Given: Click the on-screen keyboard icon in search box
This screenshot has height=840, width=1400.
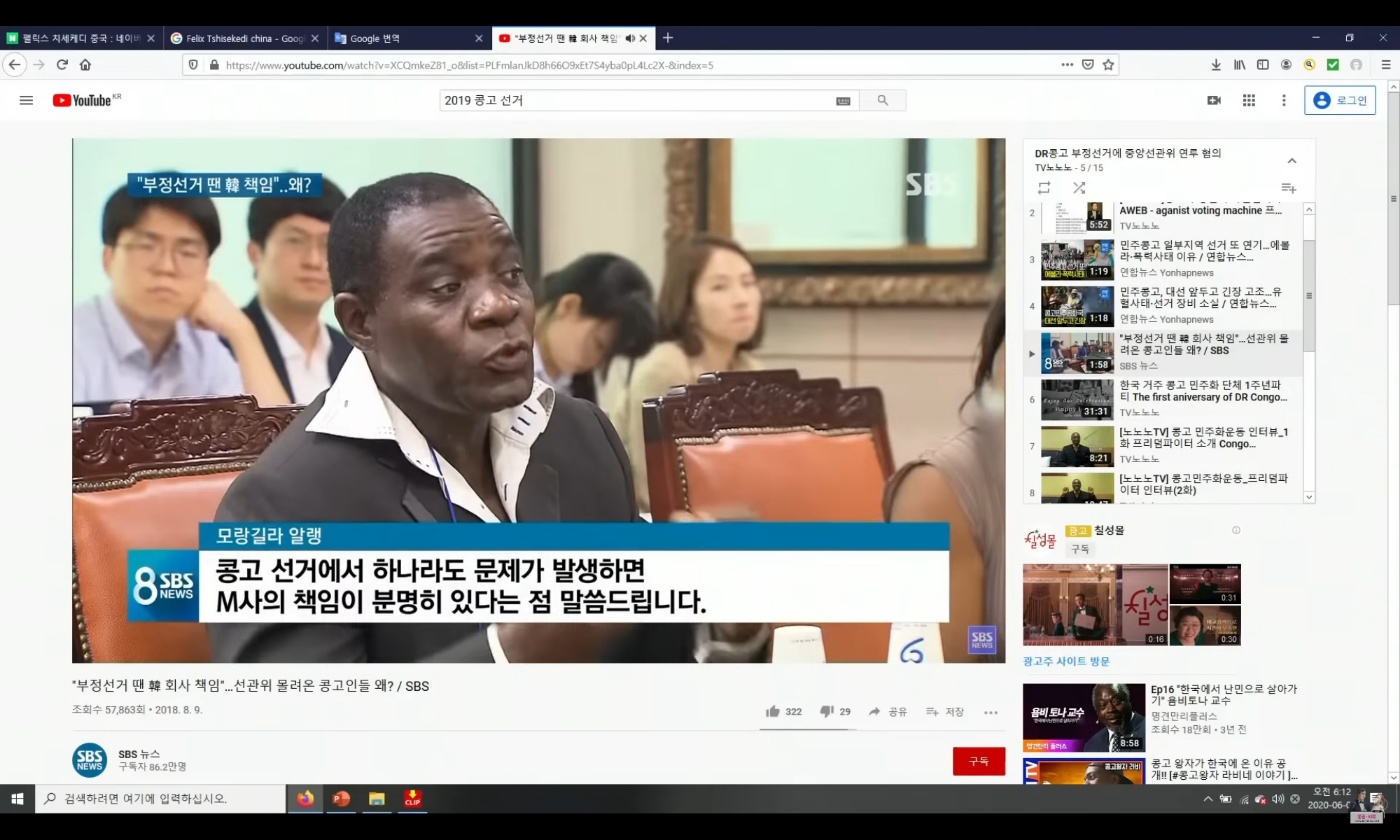Looking at the screenshot, I should [843, 101].
